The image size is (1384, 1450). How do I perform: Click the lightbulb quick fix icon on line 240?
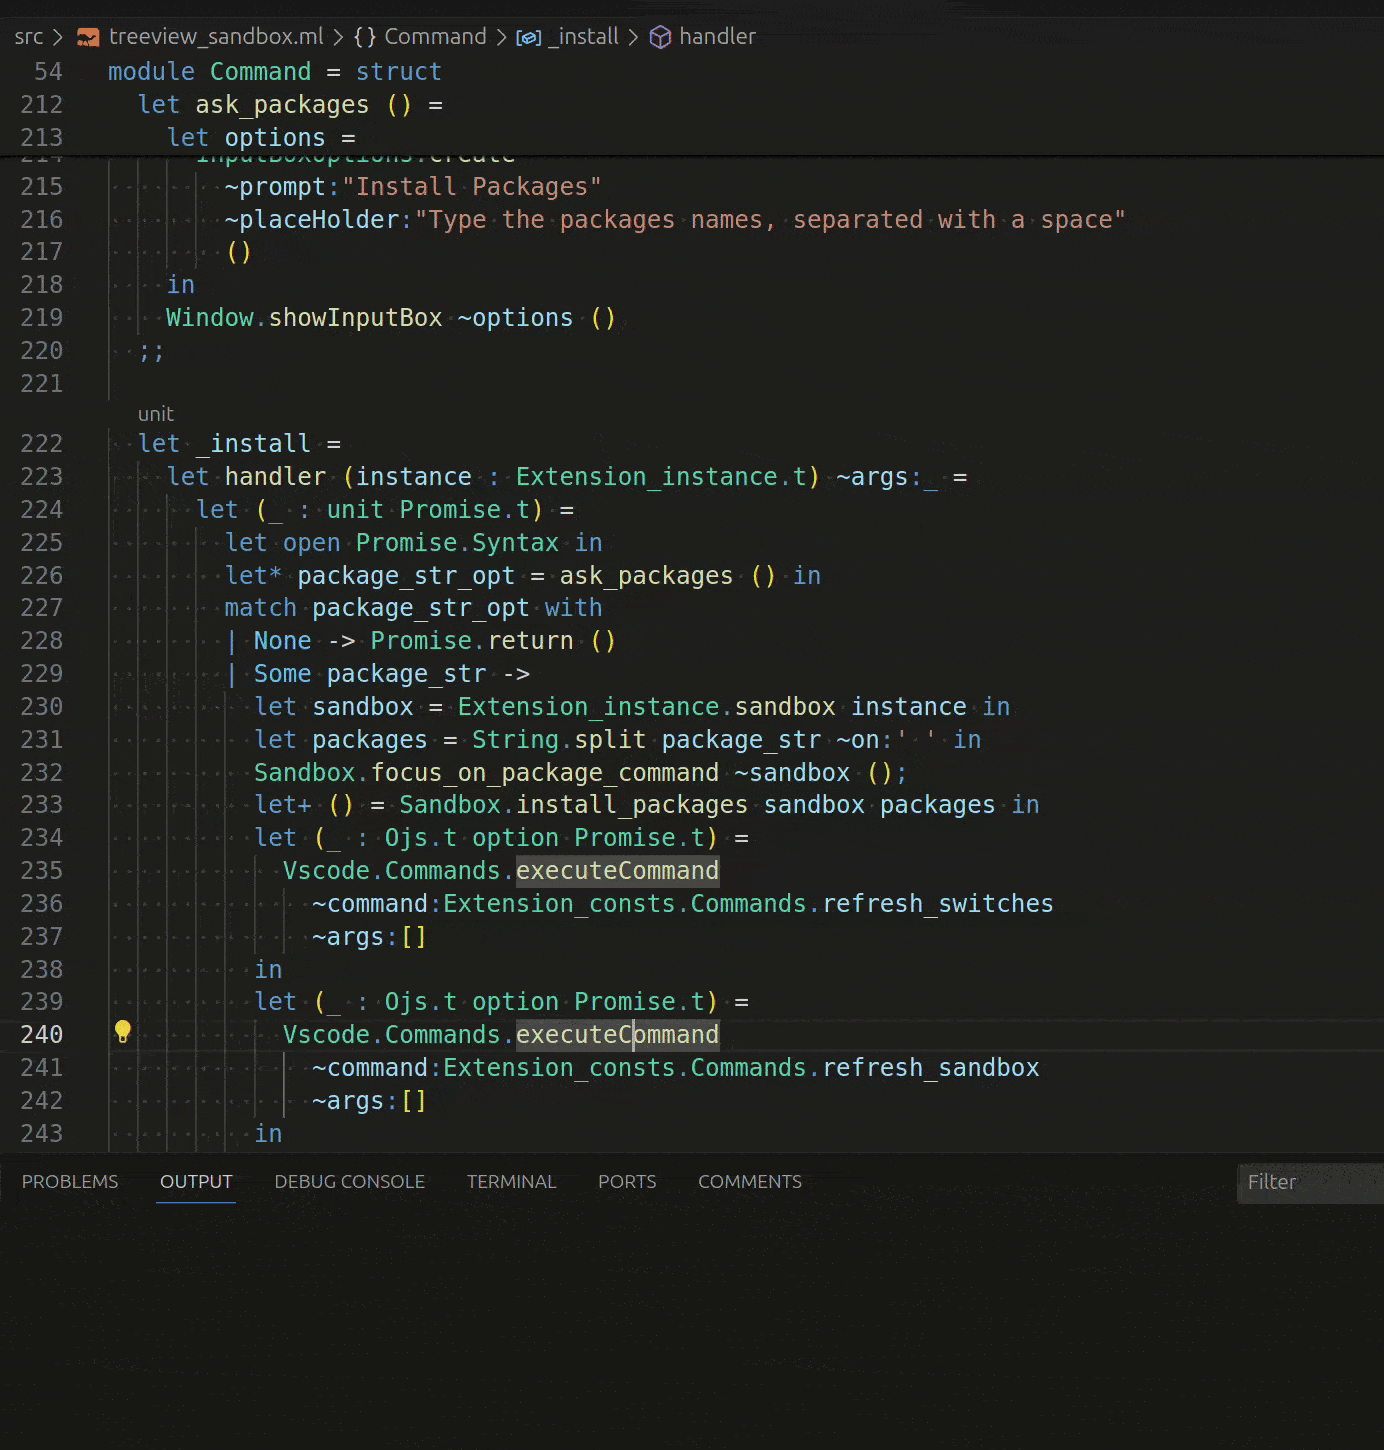click(x=123, y=1030)
